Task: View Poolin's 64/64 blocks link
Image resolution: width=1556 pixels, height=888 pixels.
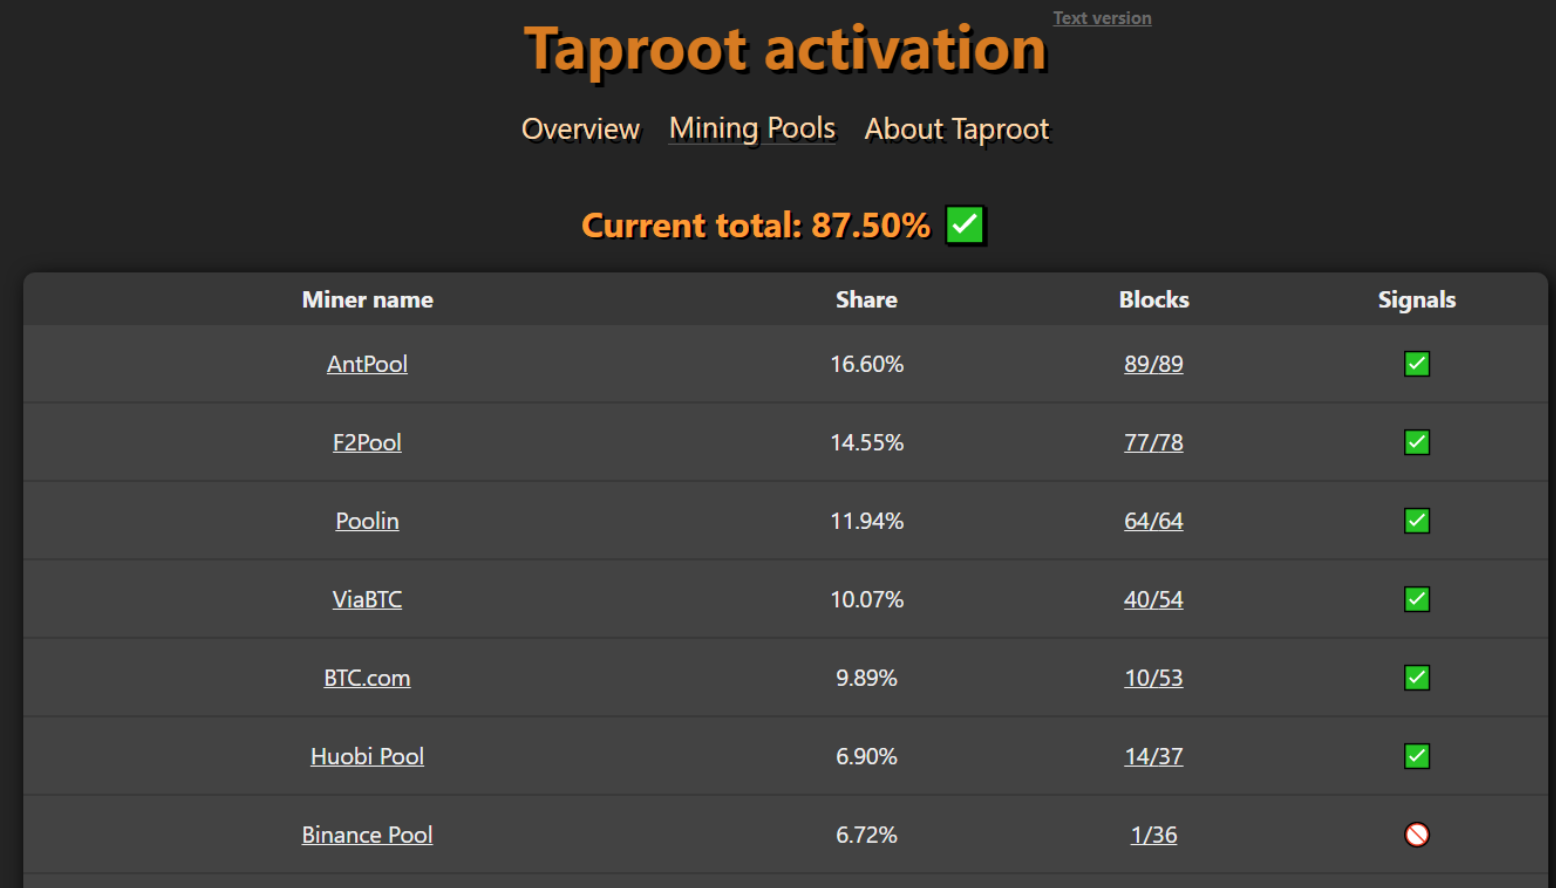Action: [1153, 521]
